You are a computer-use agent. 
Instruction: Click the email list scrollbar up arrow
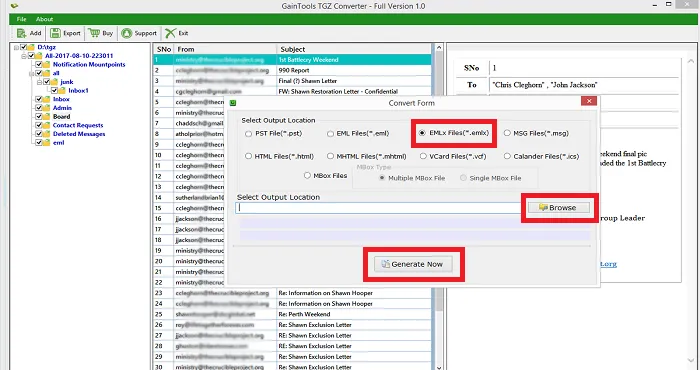pyautogui.click(x=439, y=47)
